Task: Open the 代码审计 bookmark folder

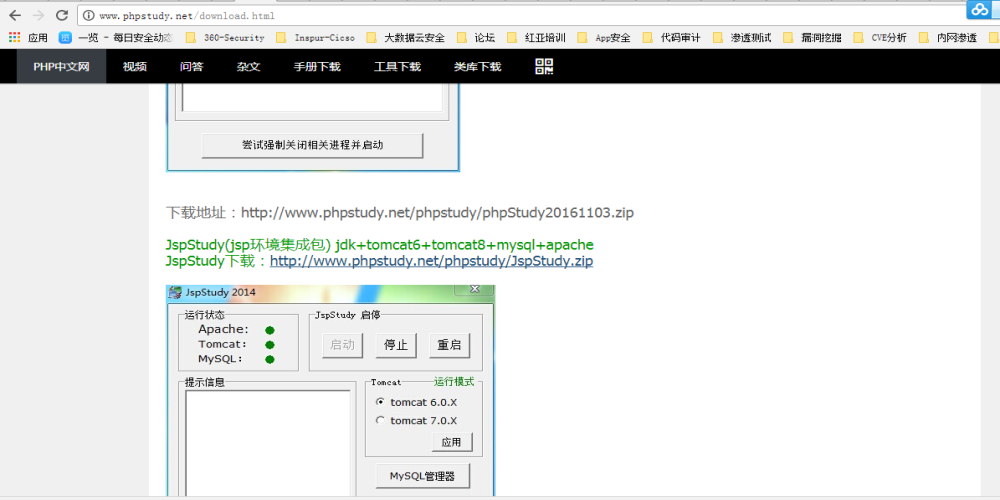Action: pos(672,38)
